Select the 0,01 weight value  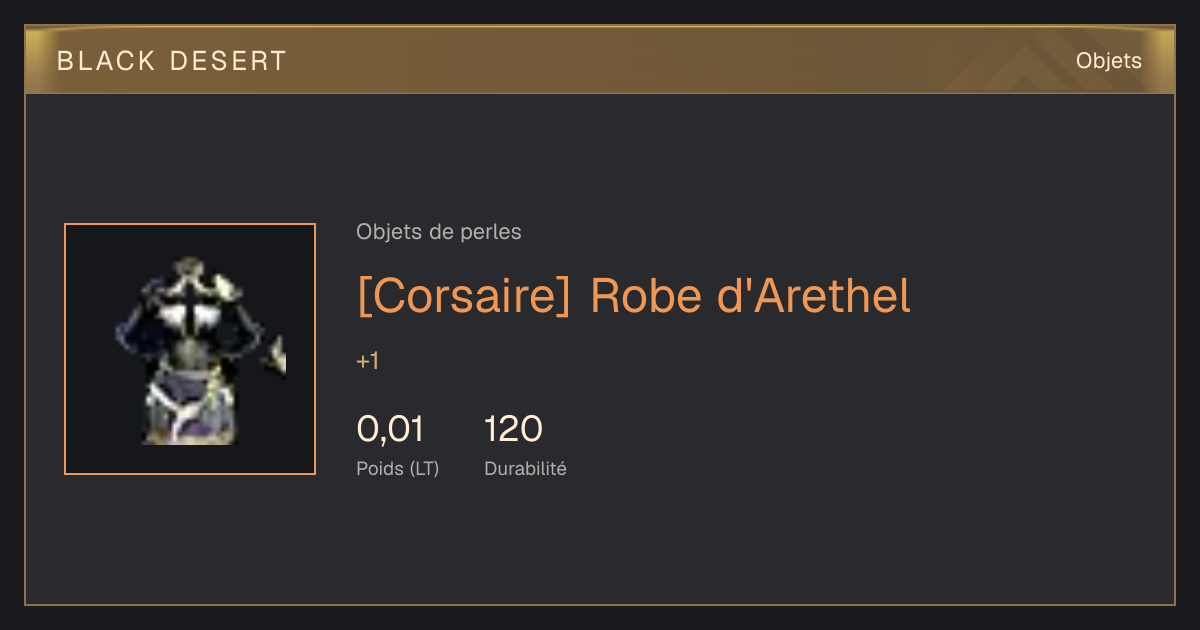pyautogui.click(x=390, y=429)
